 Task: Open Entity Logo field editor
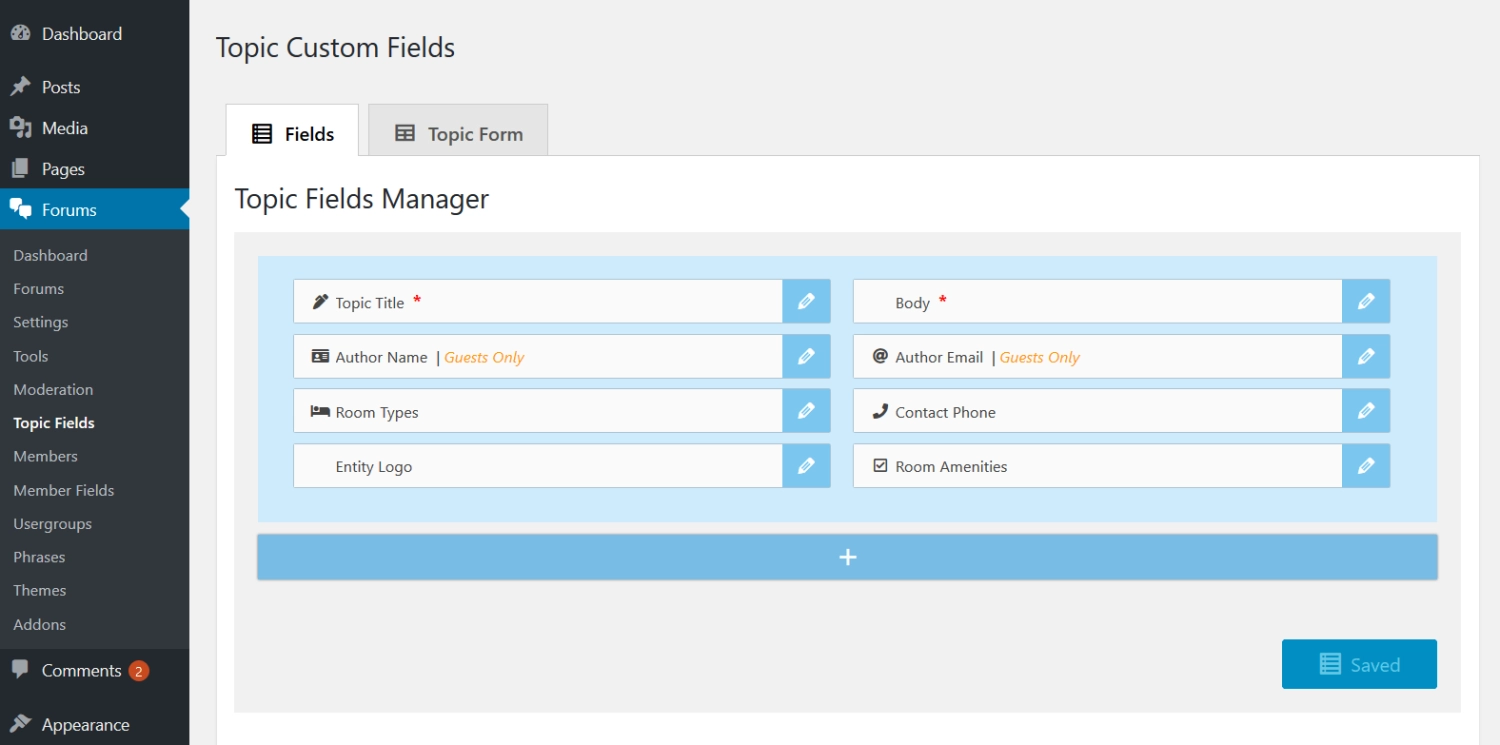coord(806,466)
